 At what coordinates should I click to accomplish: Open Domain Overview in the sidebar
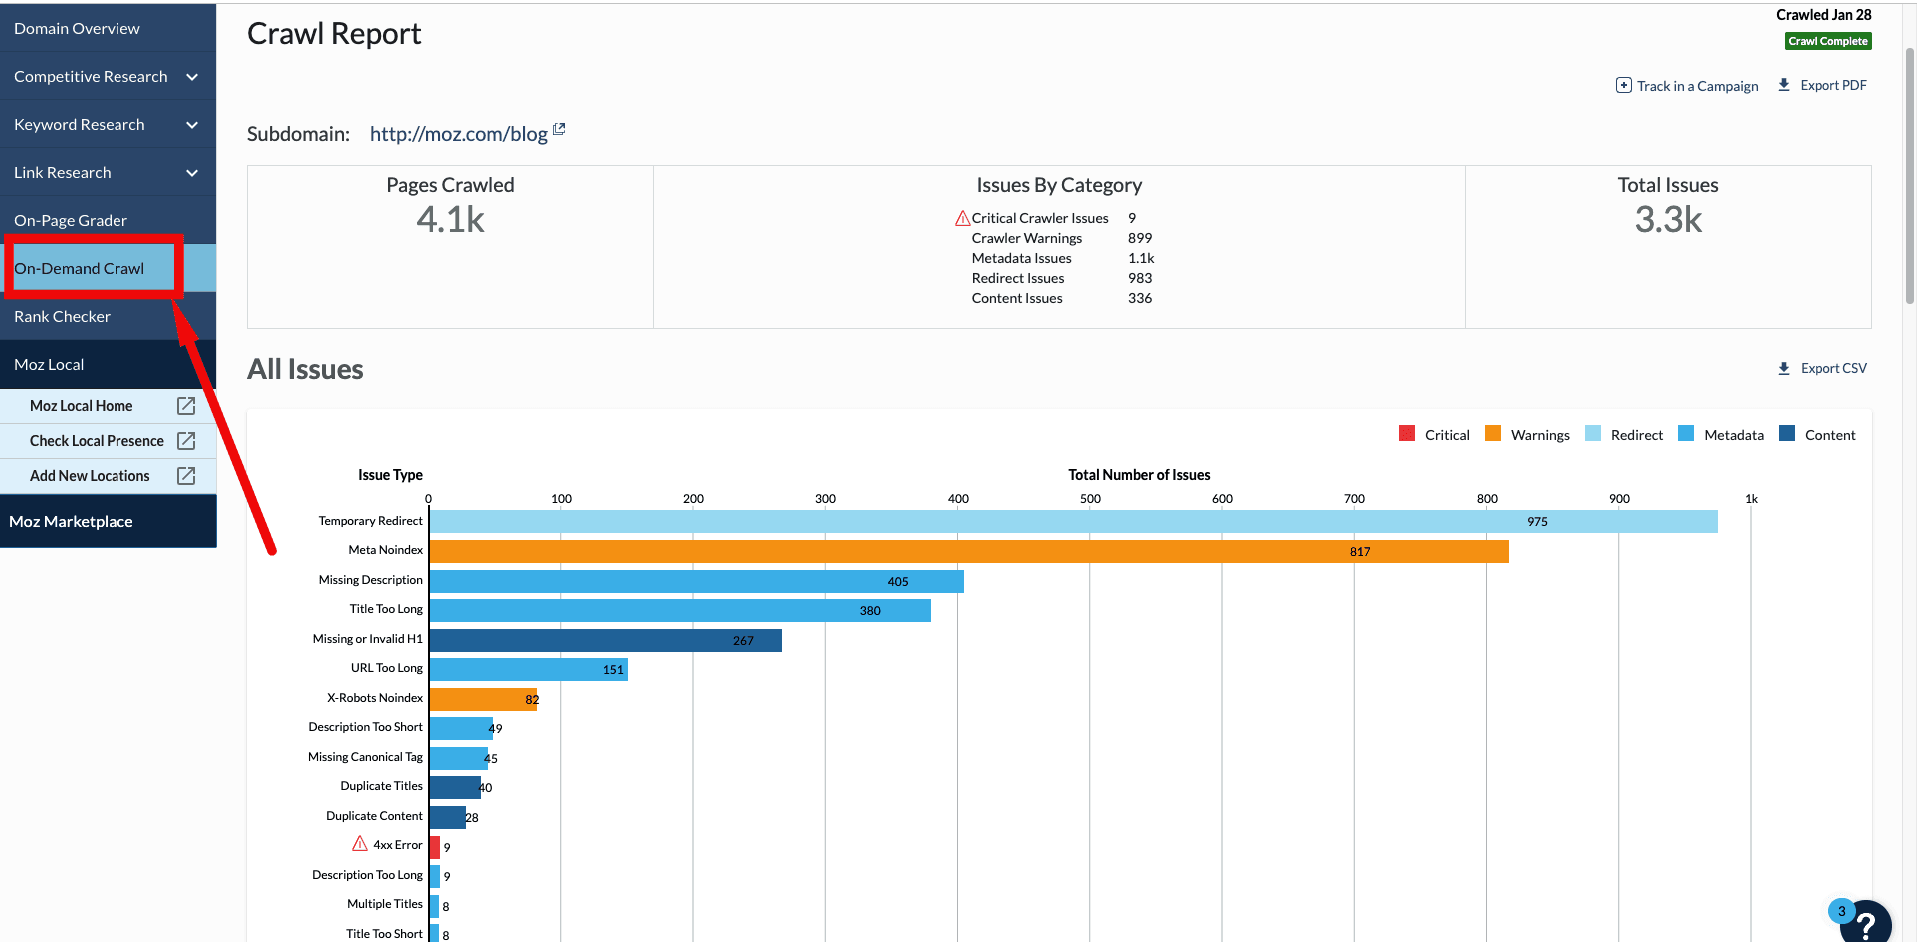[x=77, y=29]
